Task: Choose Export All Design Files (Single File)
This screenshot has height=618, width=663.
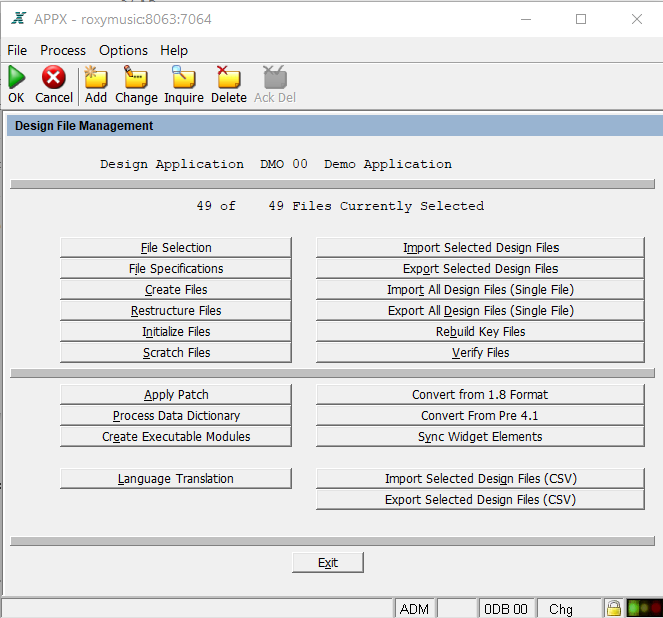Action: click(480, 311)
